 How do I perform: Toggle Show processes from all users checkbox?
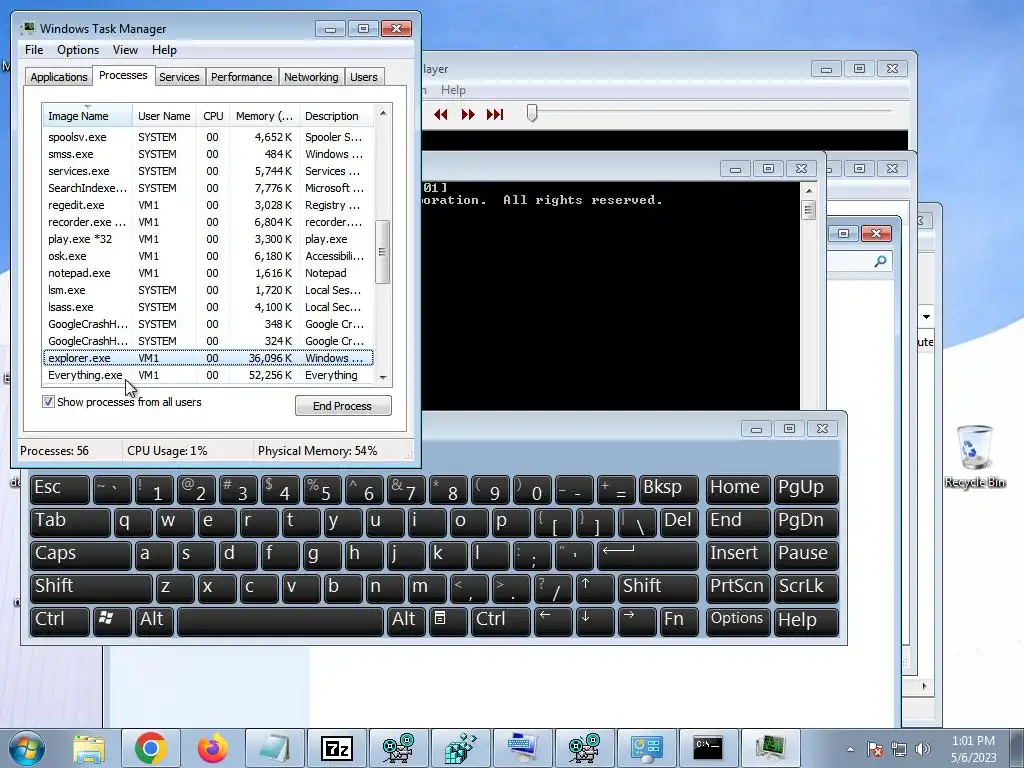click(48, 402)
